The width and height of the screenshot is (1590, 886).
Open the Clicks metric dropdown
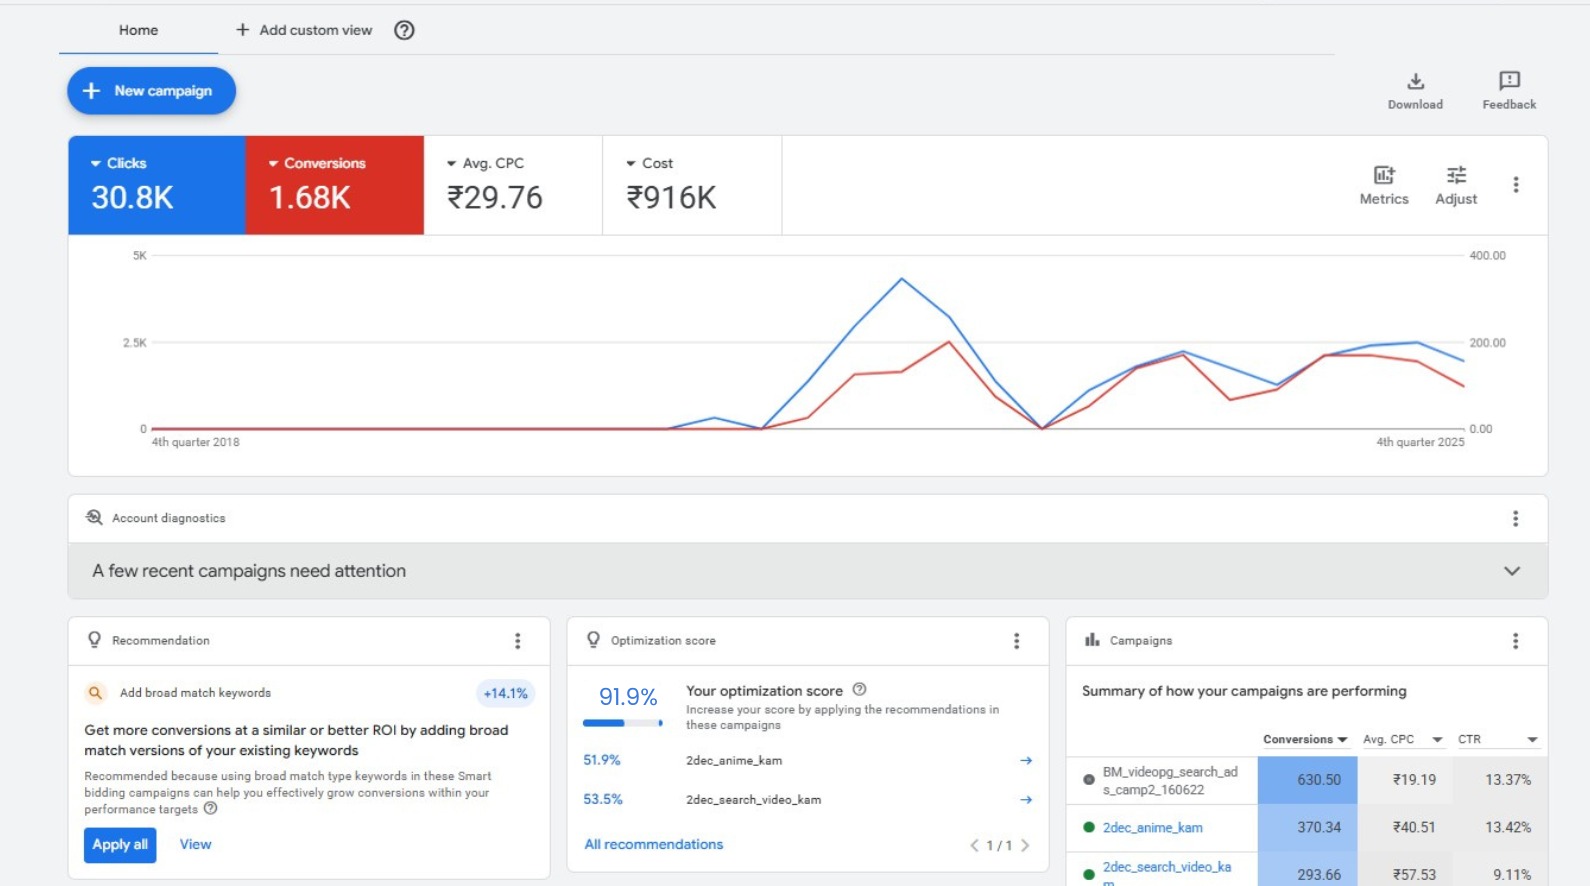pyautogui.click(x=119, y=163)
